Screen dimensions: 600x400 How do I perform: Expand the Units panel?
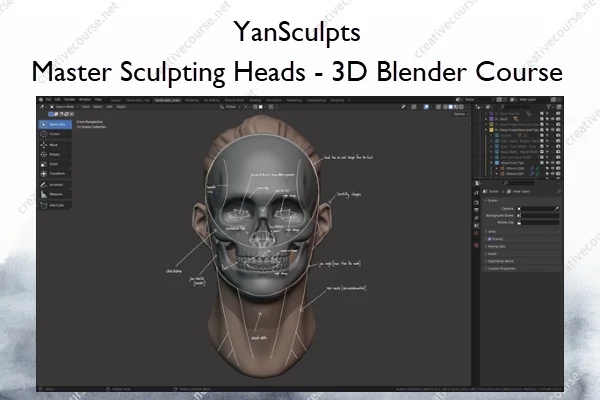pyautogui.click(x=522, y=232)
